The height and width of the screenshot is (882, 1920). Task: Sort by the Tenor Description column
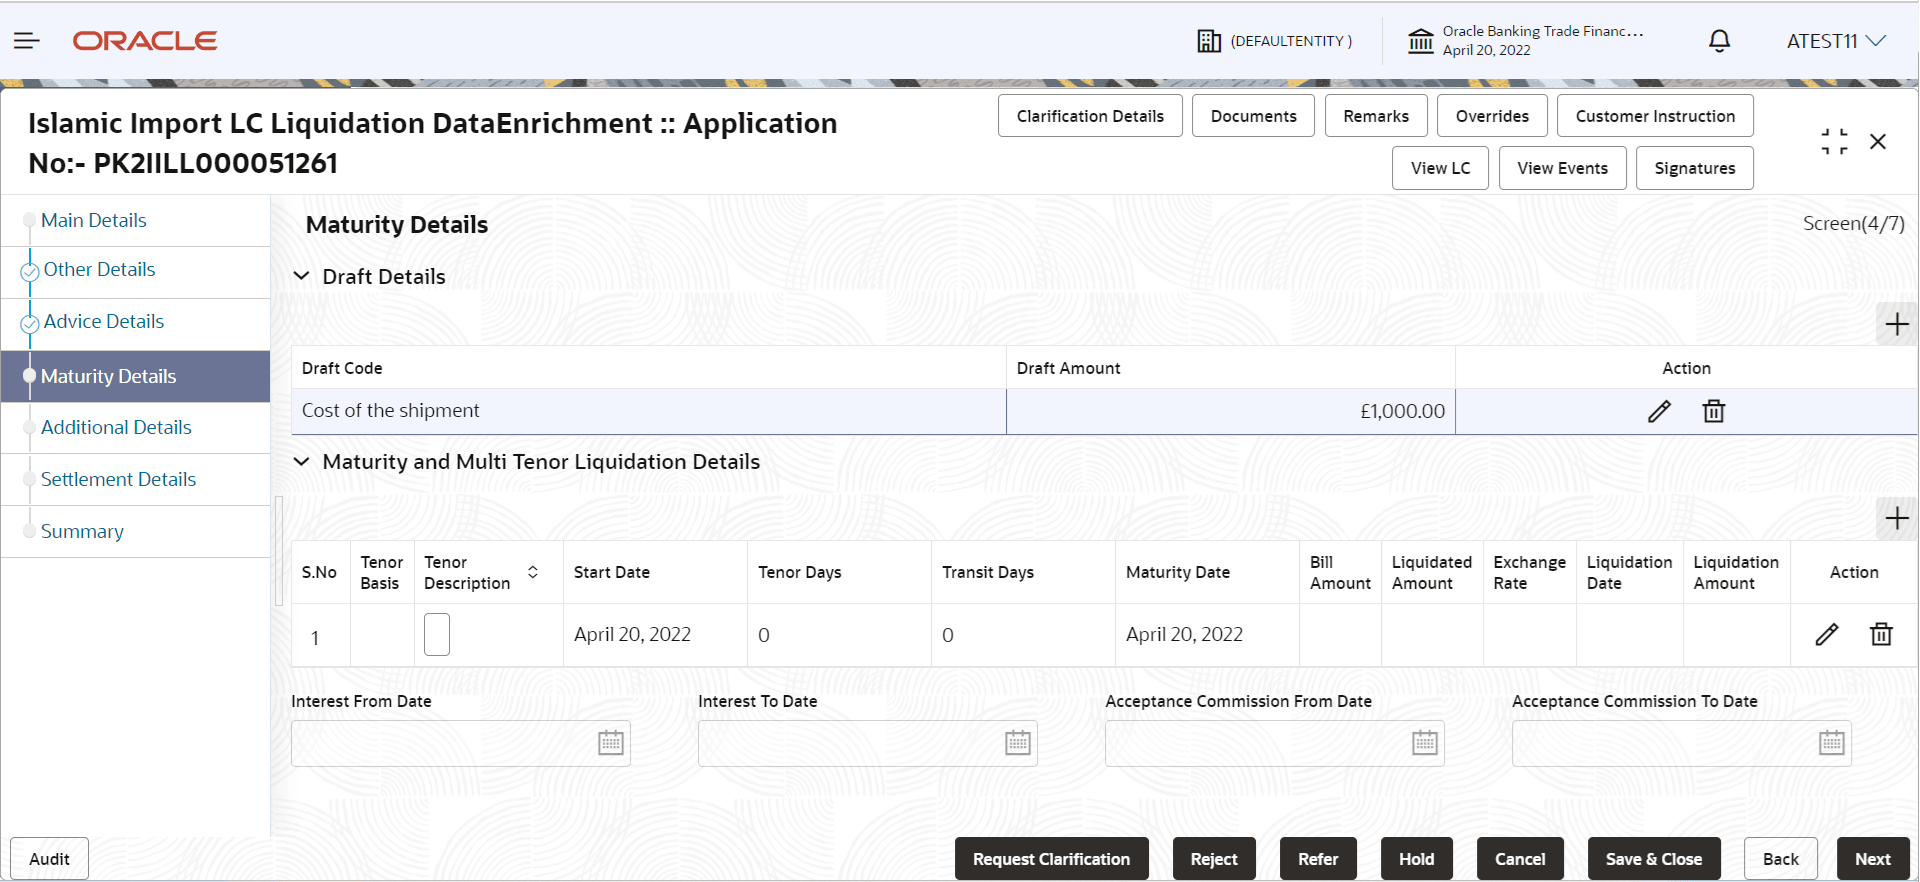[x=533, y=572]
